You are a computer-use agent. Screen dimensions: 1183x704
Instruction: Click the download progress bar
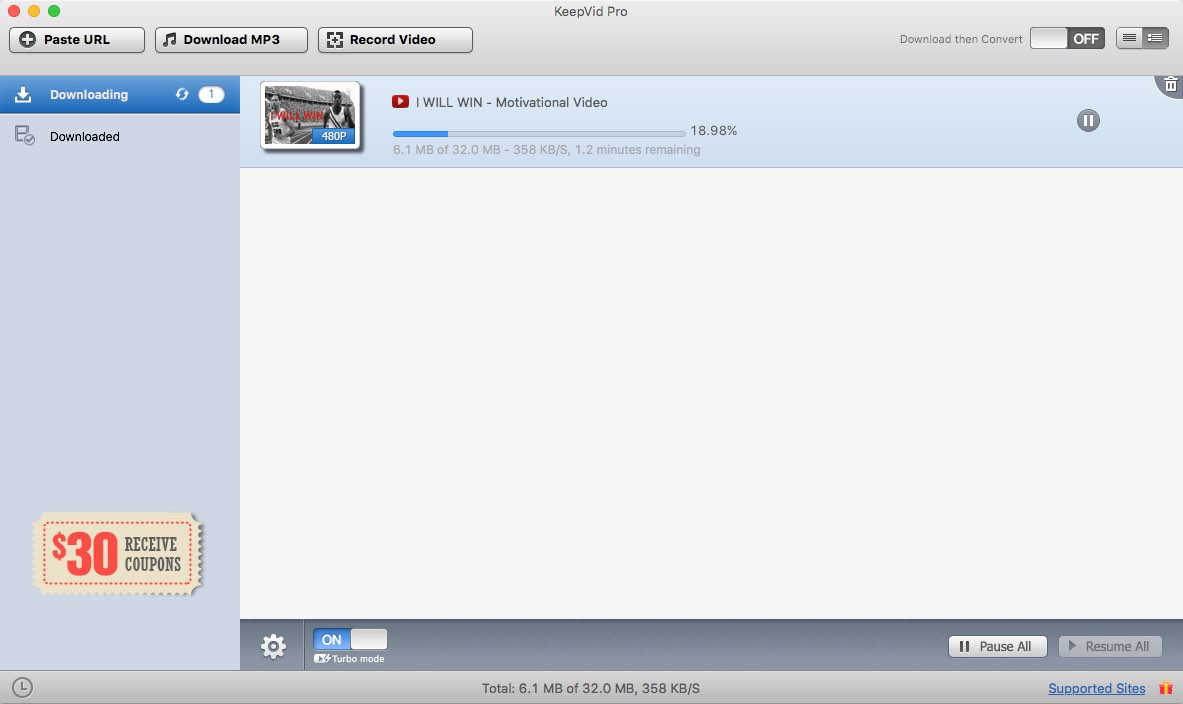[539, 134]
